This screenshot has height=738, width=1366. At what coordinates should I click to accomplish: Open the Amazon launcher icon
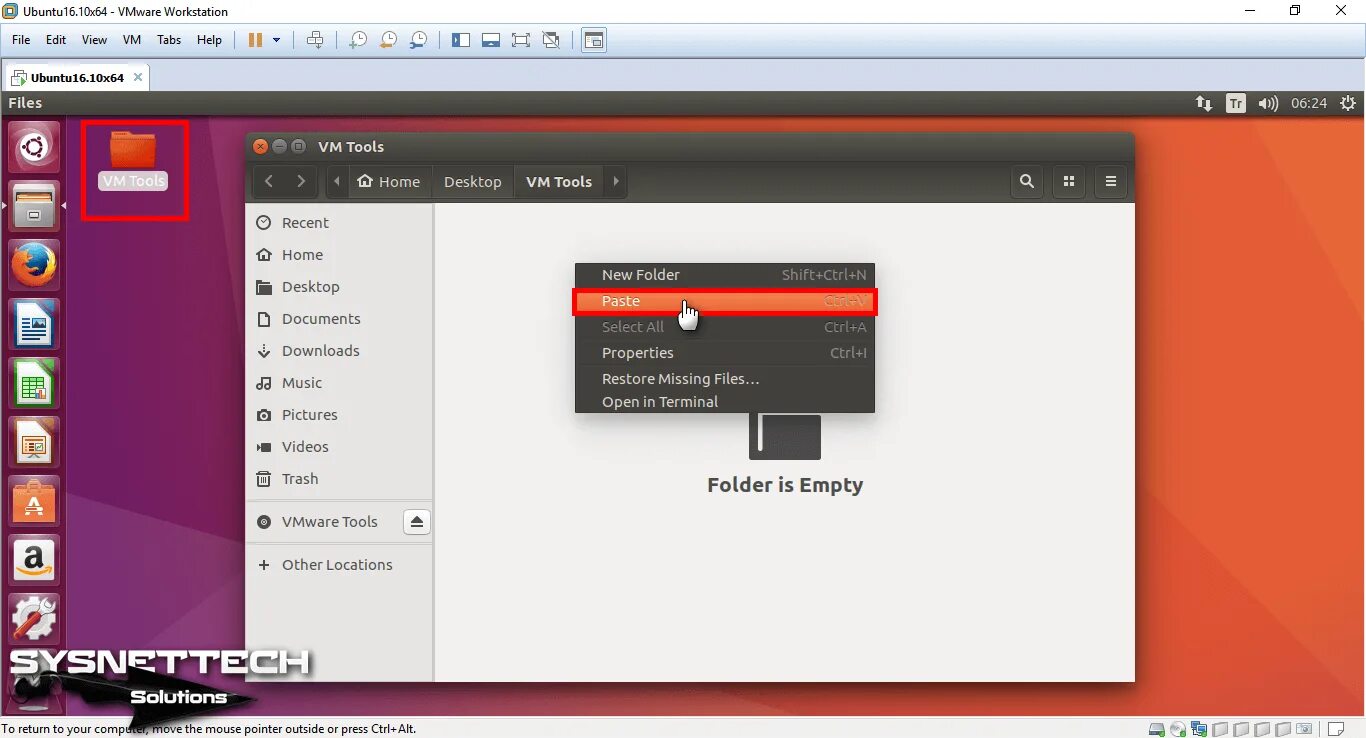(34, 559)
